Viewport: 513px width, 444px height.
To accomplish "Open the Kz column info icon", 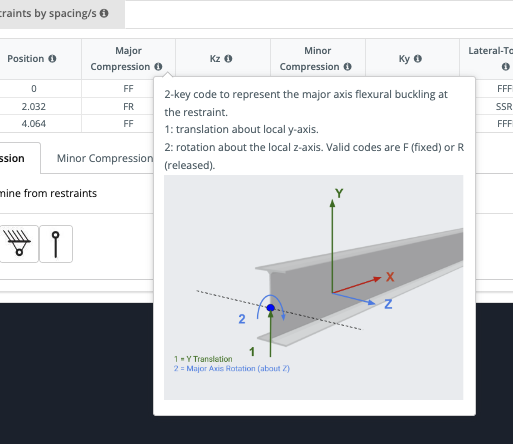I will (x=228, y=59).
